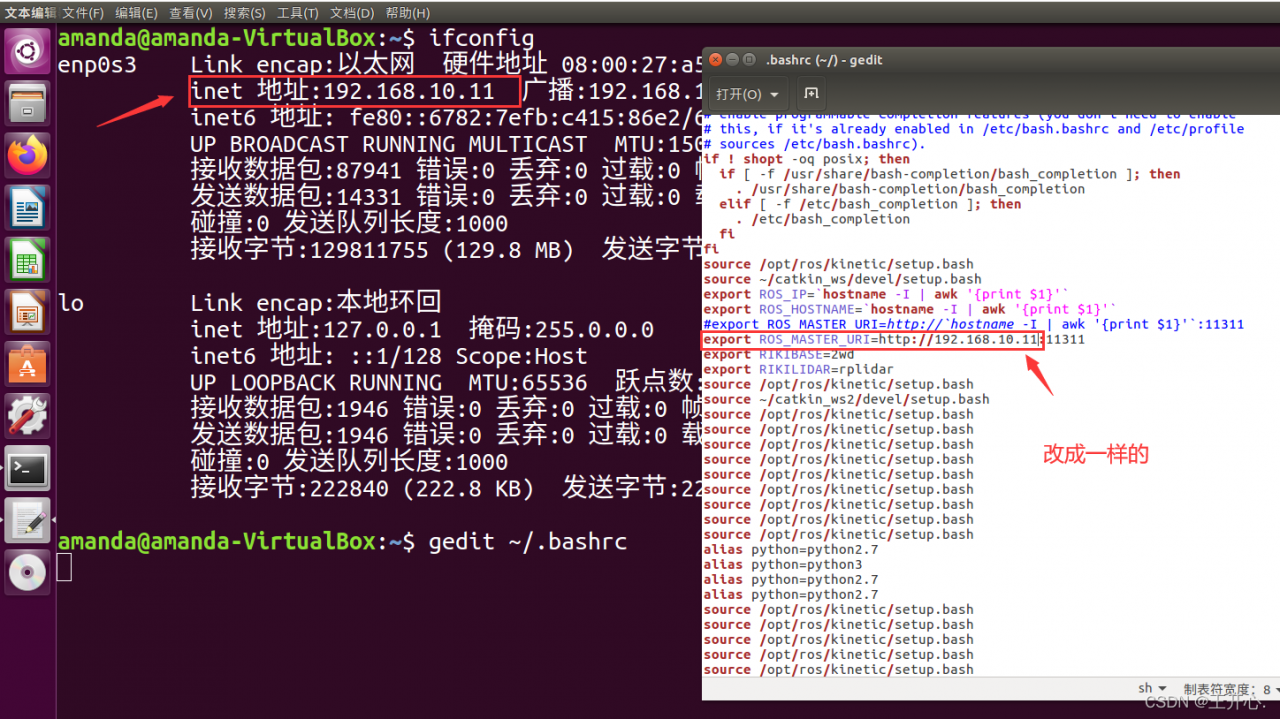Image resolution: width=1280 pixels, height=719 pixels.
Task: Open the 查看(V) menu
Action: click(x=190, y=13)
